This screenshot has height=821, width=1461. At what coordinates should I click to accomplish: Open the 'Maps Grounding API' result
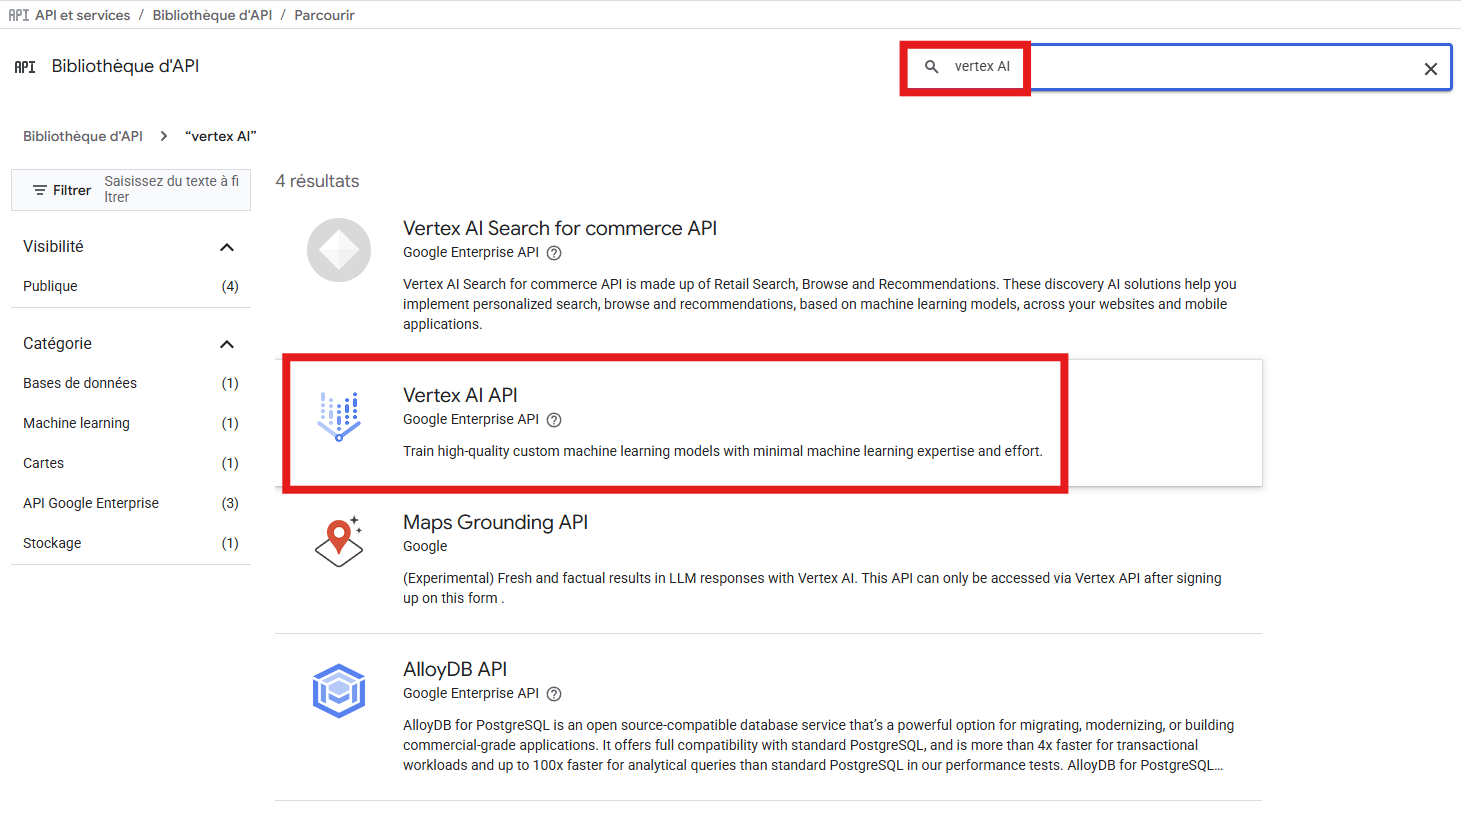pyautogui.click(x=495, y=522)
